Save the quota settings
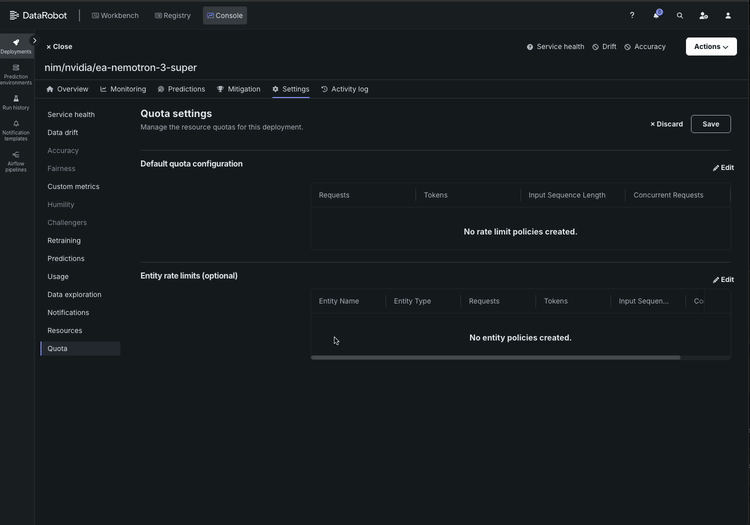This screenshot has width=750, height=525. pos(711,124)
